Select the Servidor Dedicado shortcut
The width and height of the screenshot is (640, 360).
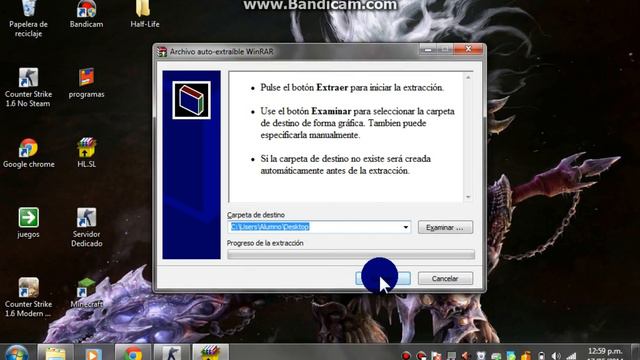pyautogui.click(x=86, y=228)
